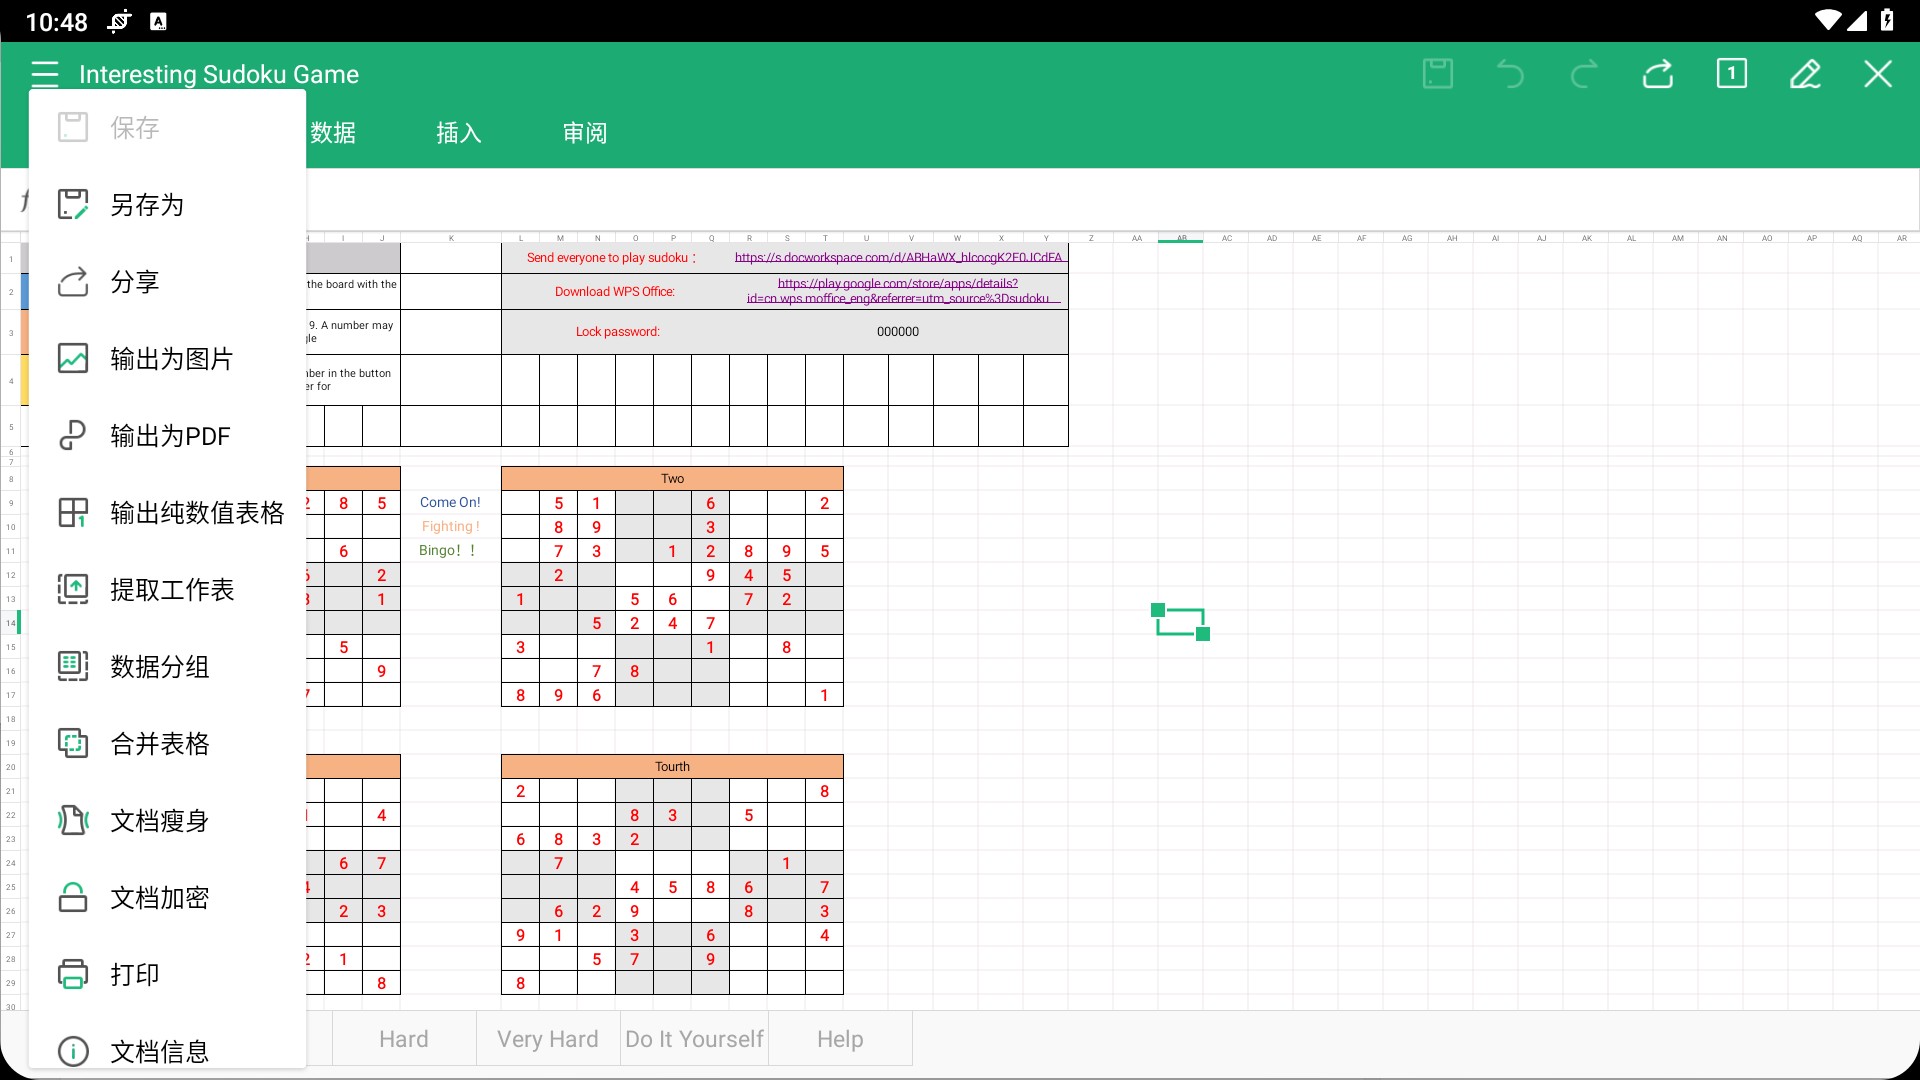Open the play.google.com WPS Office link
Image resolution: width=1920 pixels, height=1080 pixels.
coord(898,291)
